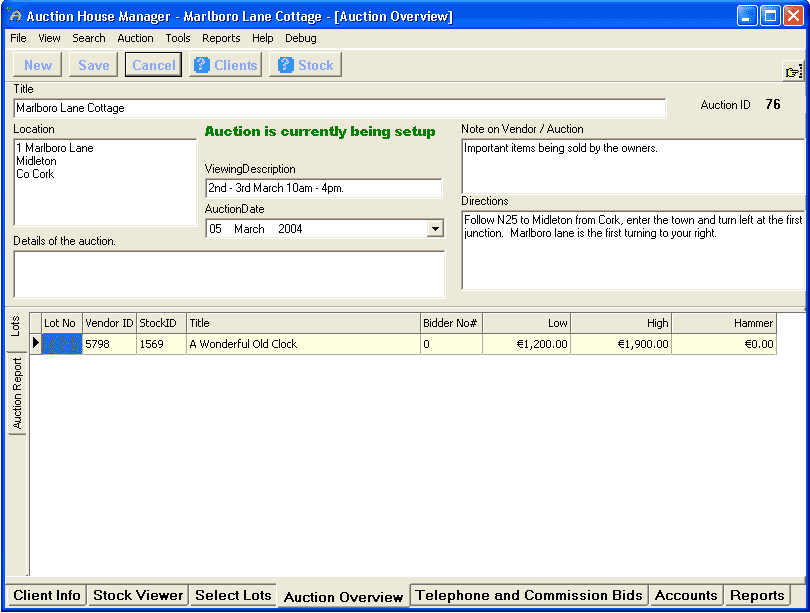The image size is (810, 613).
Task: Click the Bidder No# column header
Action: 451,323
